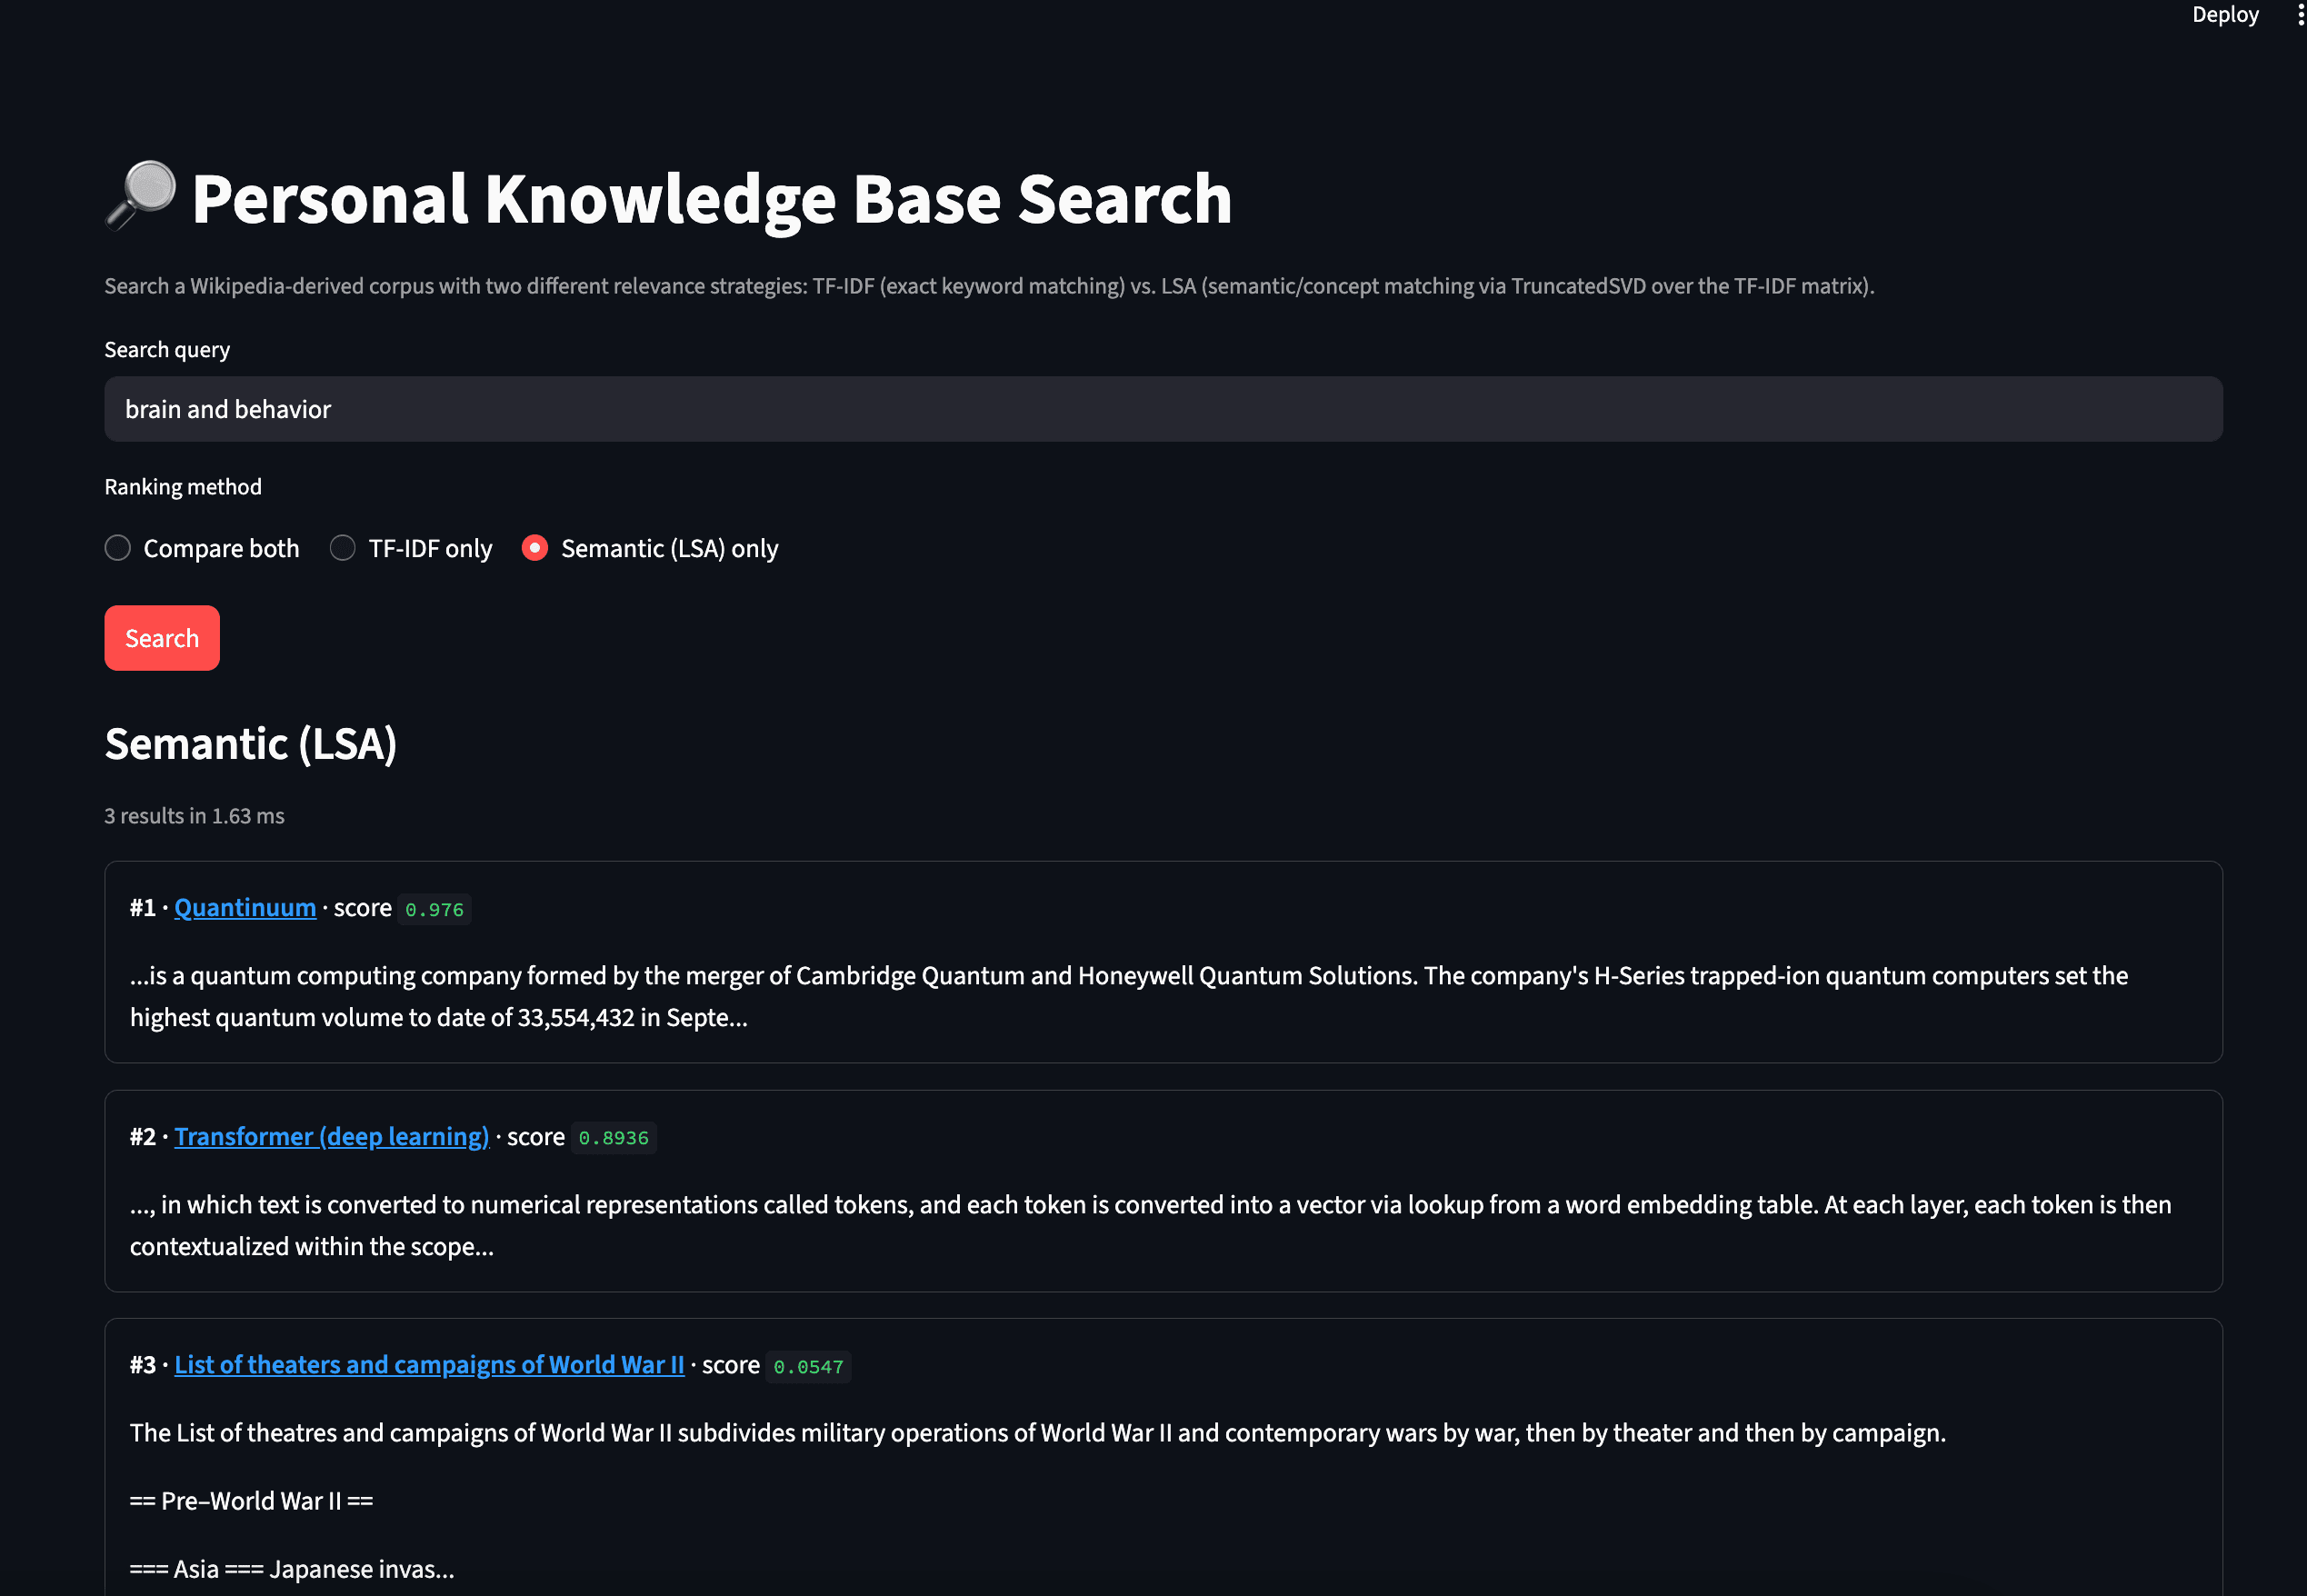Click the magnifying glass emoji in title
The width and height of the screenshot is (2307, 1596).
[142, 195]
